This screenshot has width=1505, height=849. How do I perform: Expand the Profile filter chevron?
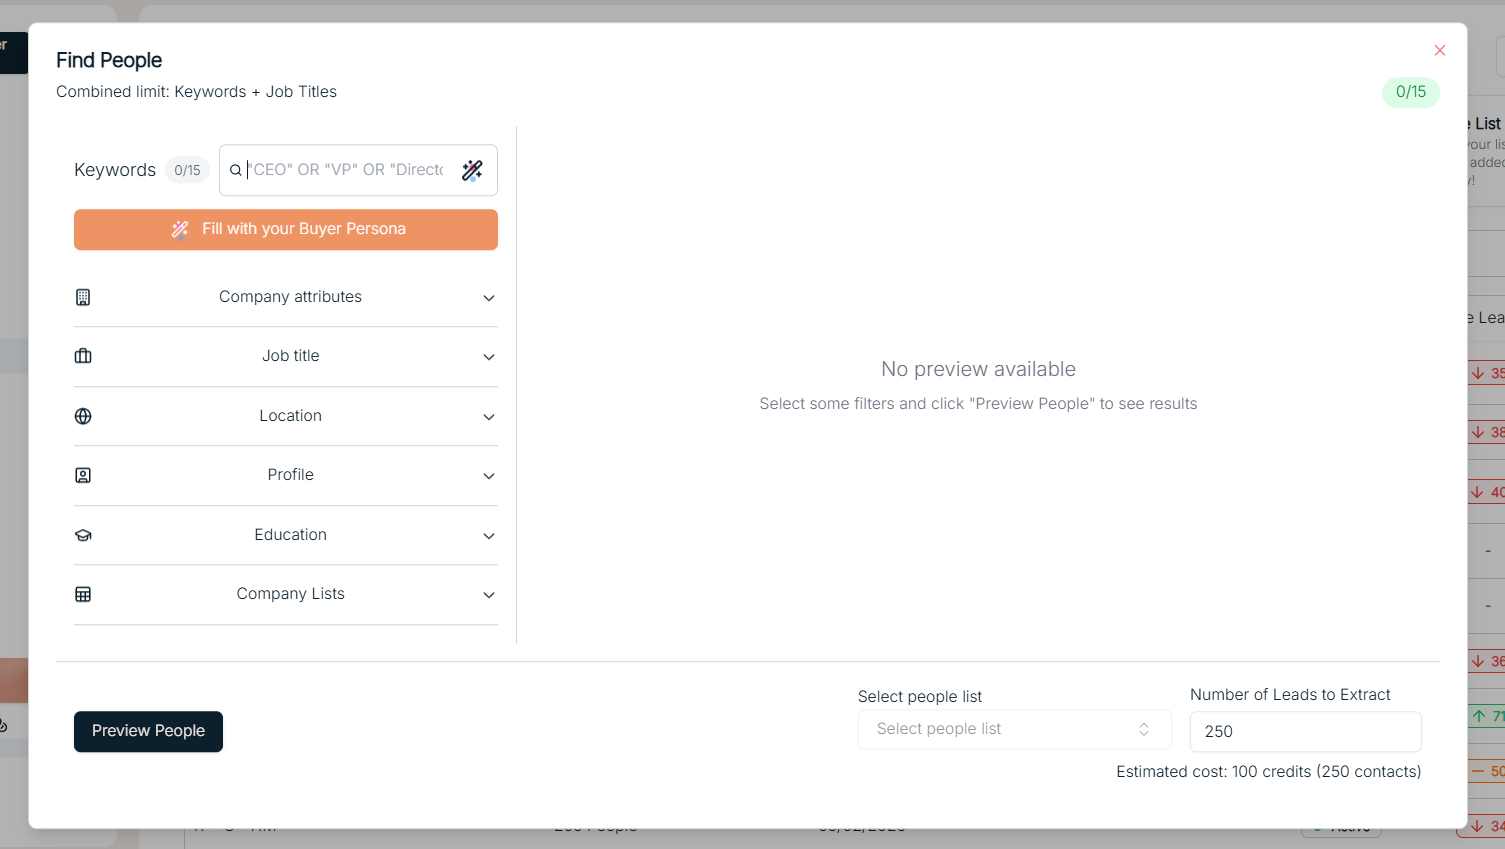coord(489,476)
